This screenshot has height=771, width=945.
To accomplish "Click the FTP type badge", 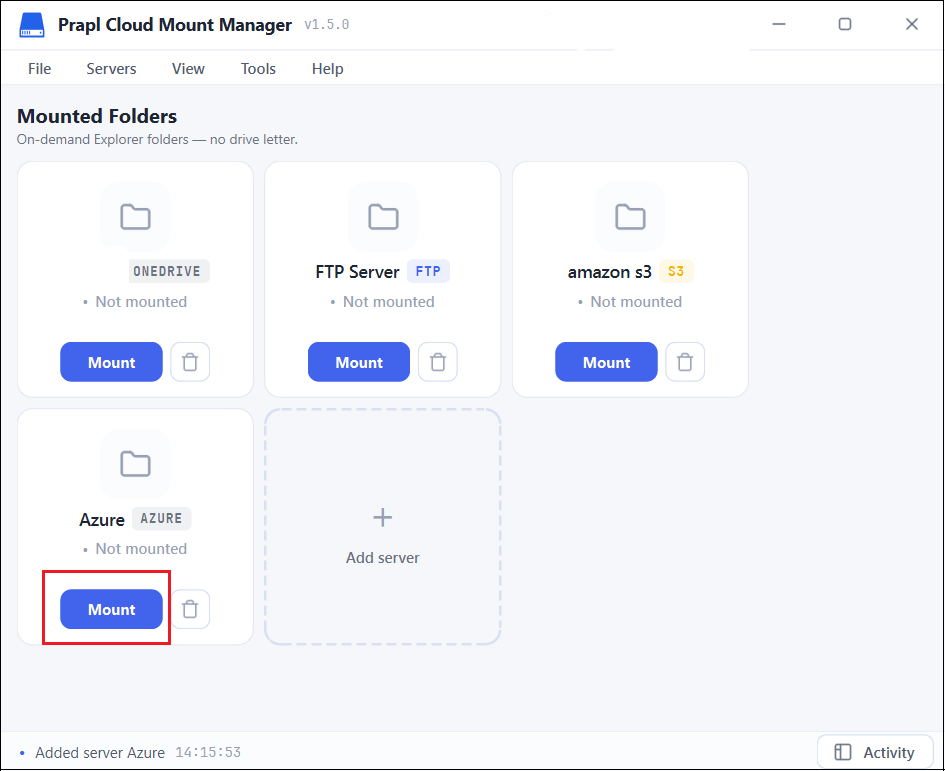I will tap(429, 271).
